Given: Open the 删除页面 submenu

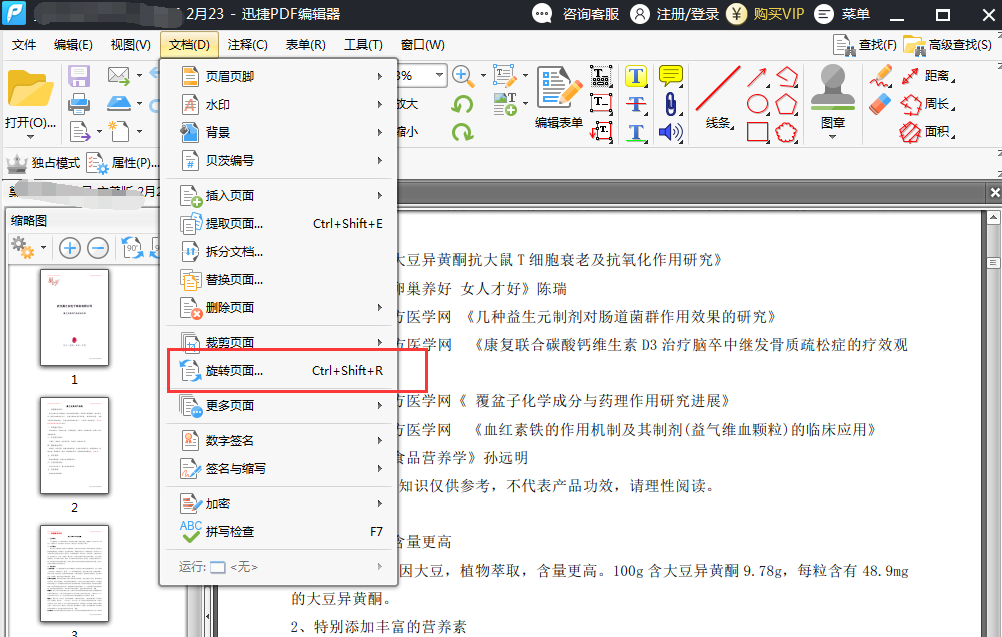Looking at the screenshot, I should coord(280,308).
